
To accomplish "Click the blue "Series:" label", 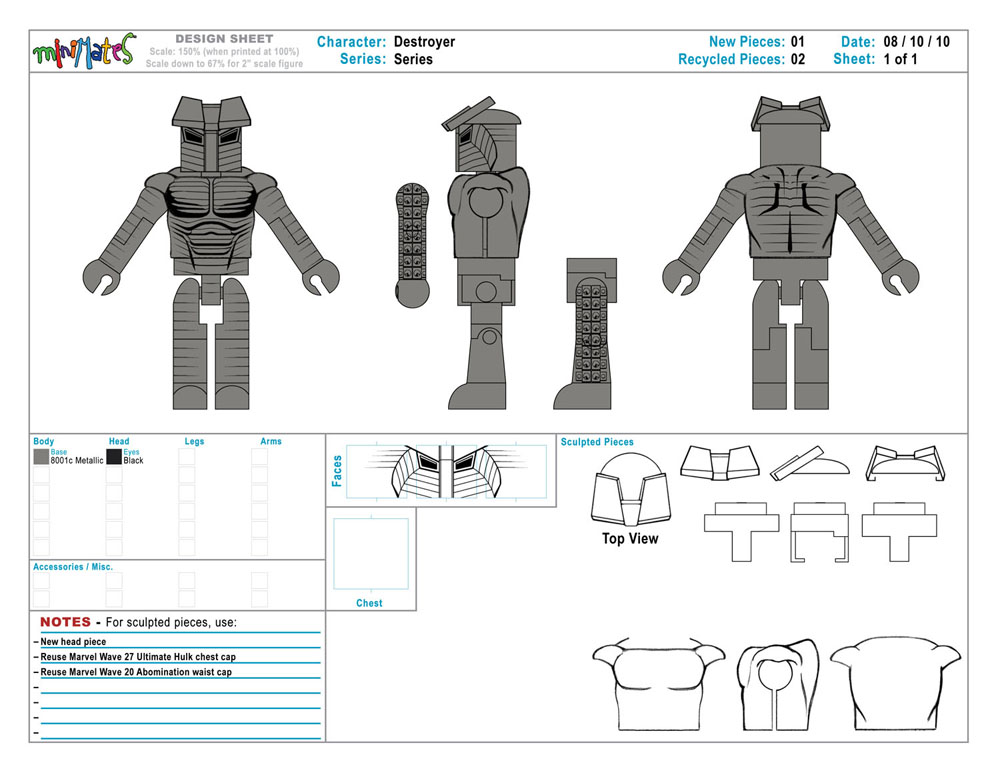I will click(363, 59).
